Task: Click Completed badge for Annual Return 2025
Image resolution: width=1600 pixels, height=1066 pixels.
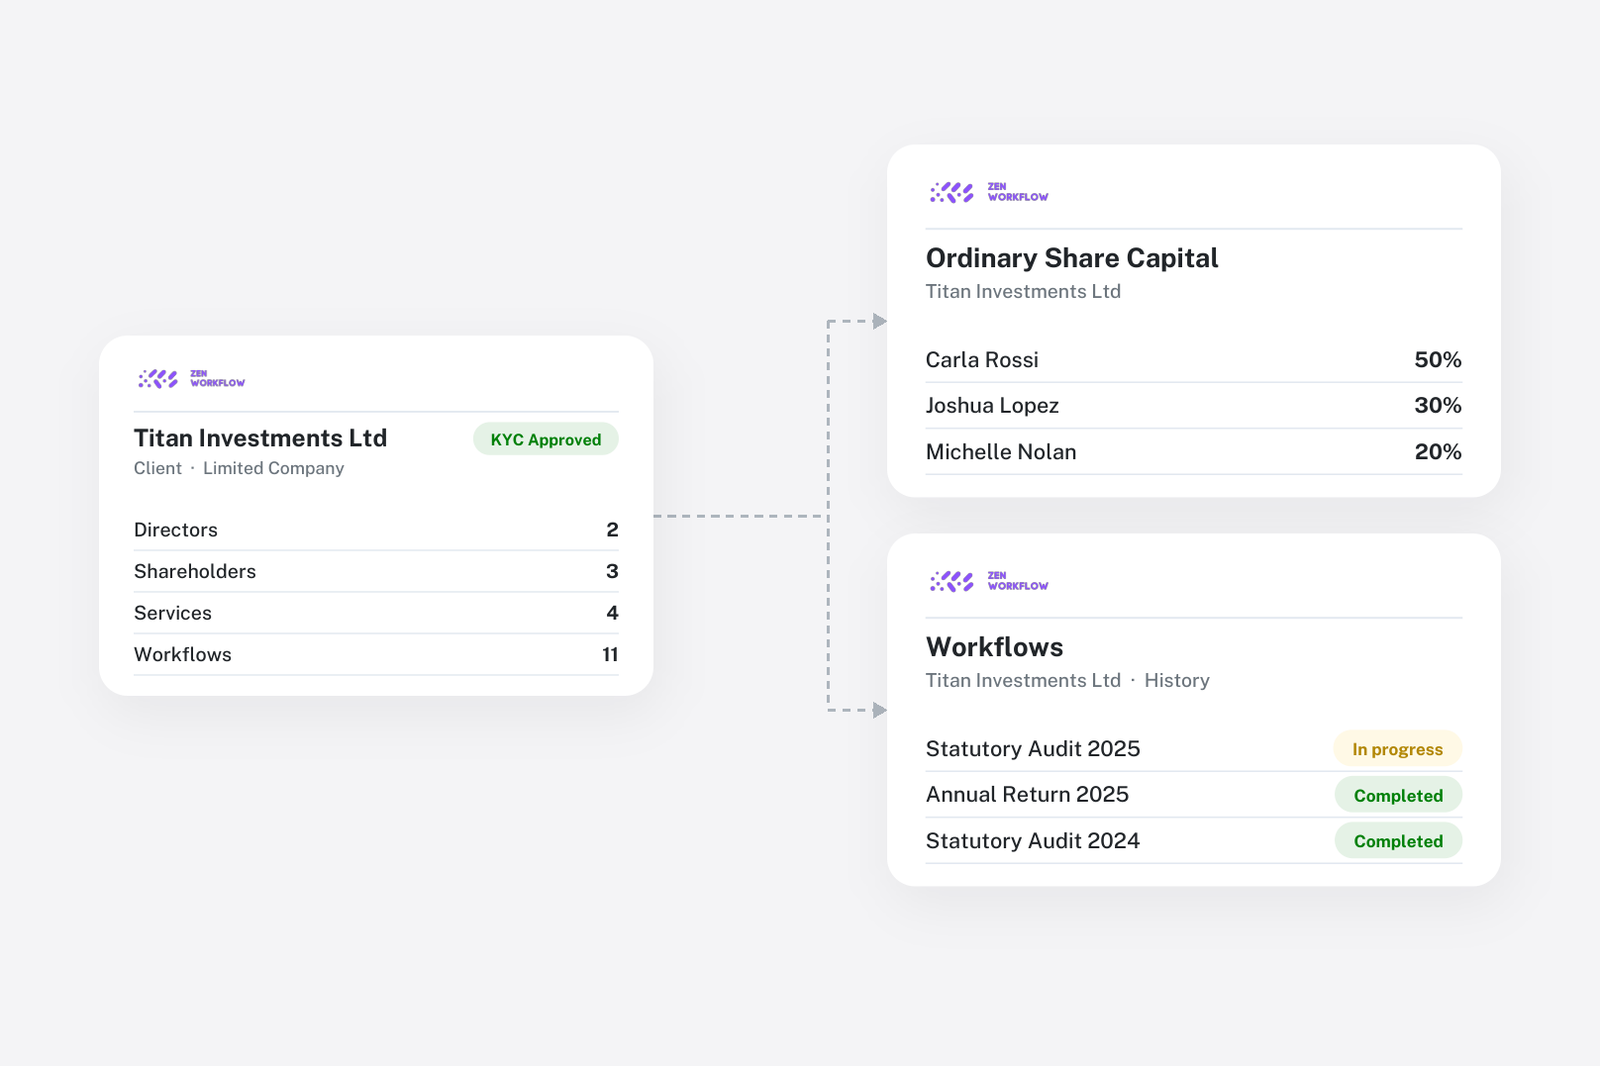Action: (x=1398, y=795)
